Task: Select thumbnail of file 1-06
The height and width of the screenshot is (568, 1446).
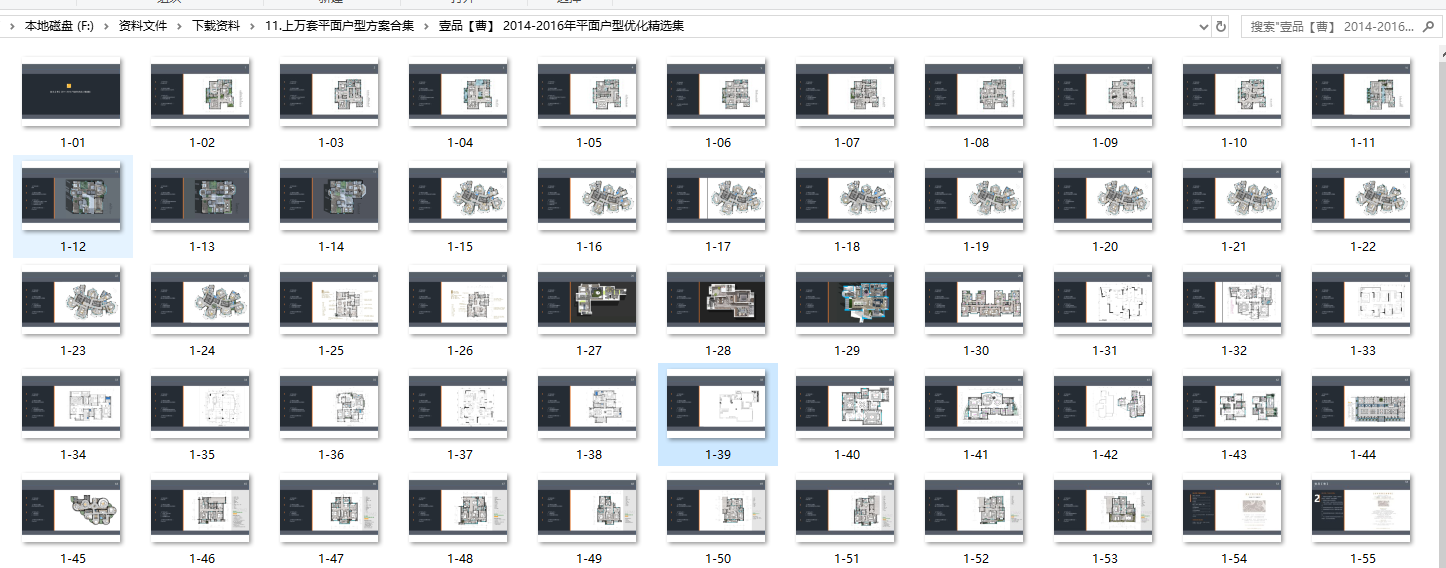Action: 716,91
